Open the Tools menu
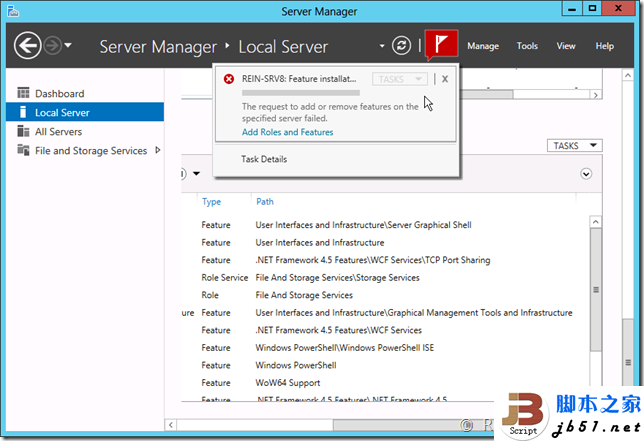The height and width of the screenshot is (441, 644). click(527, 46)
